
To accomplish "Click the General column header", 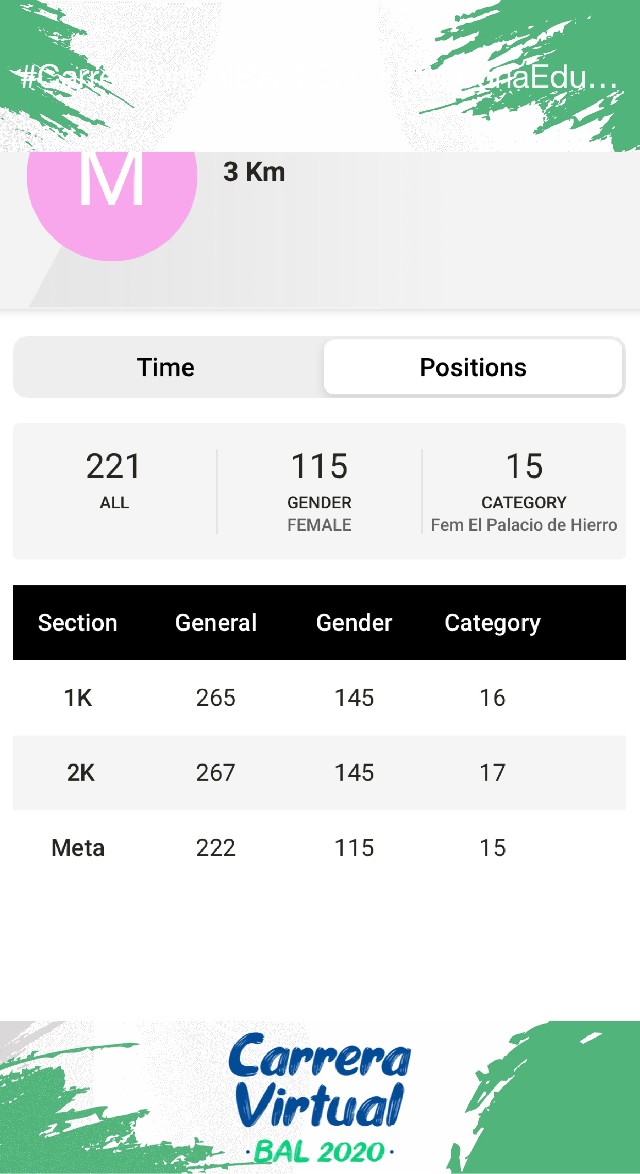I will click(216, 623).
